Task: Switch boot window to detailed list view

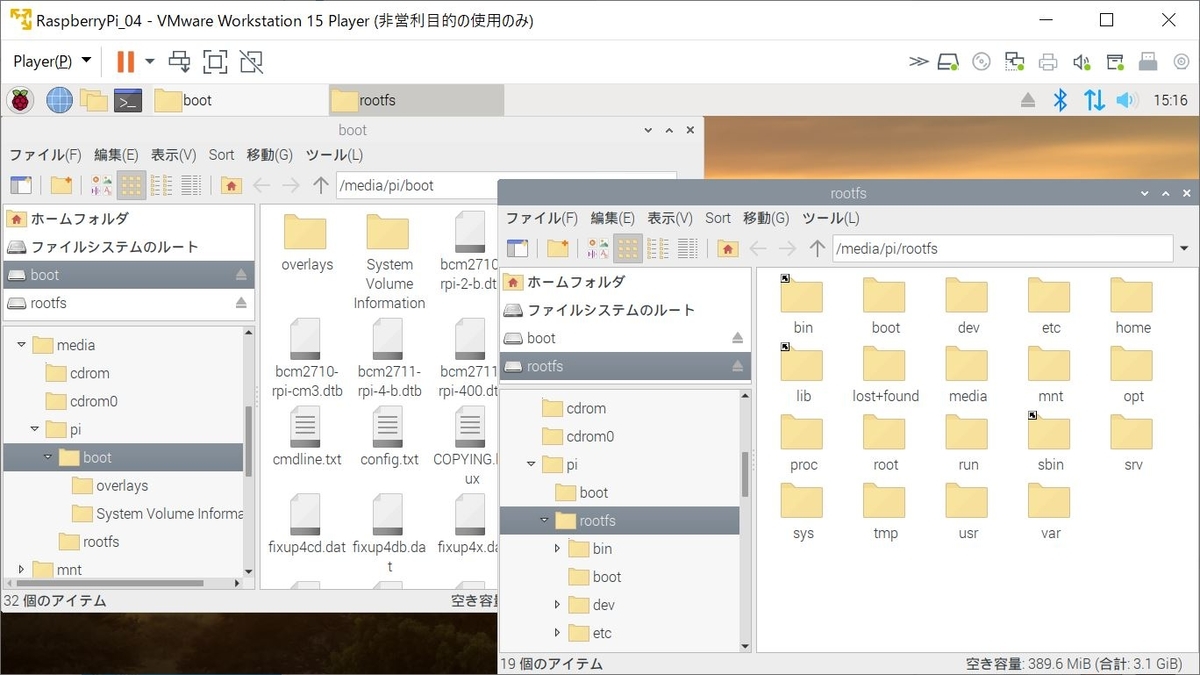Action: 191,185
